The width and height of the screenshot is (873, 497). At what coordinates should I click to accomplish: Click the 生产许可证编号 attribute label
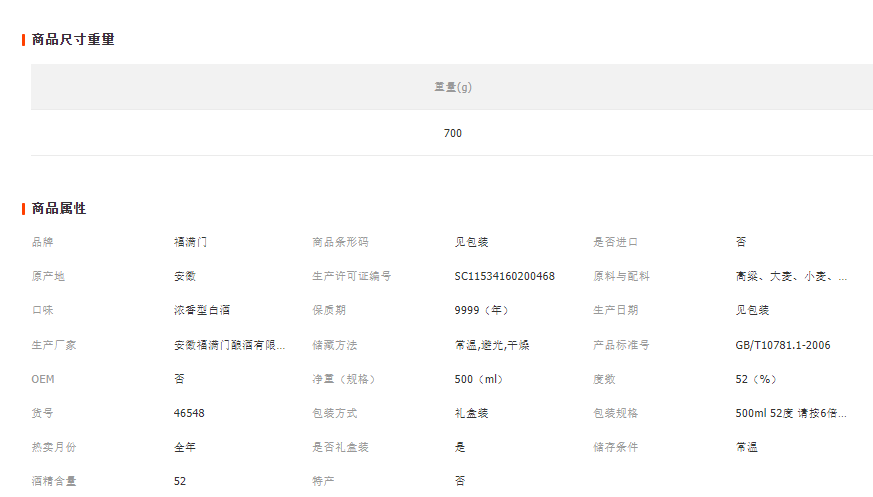click(351, 276)
